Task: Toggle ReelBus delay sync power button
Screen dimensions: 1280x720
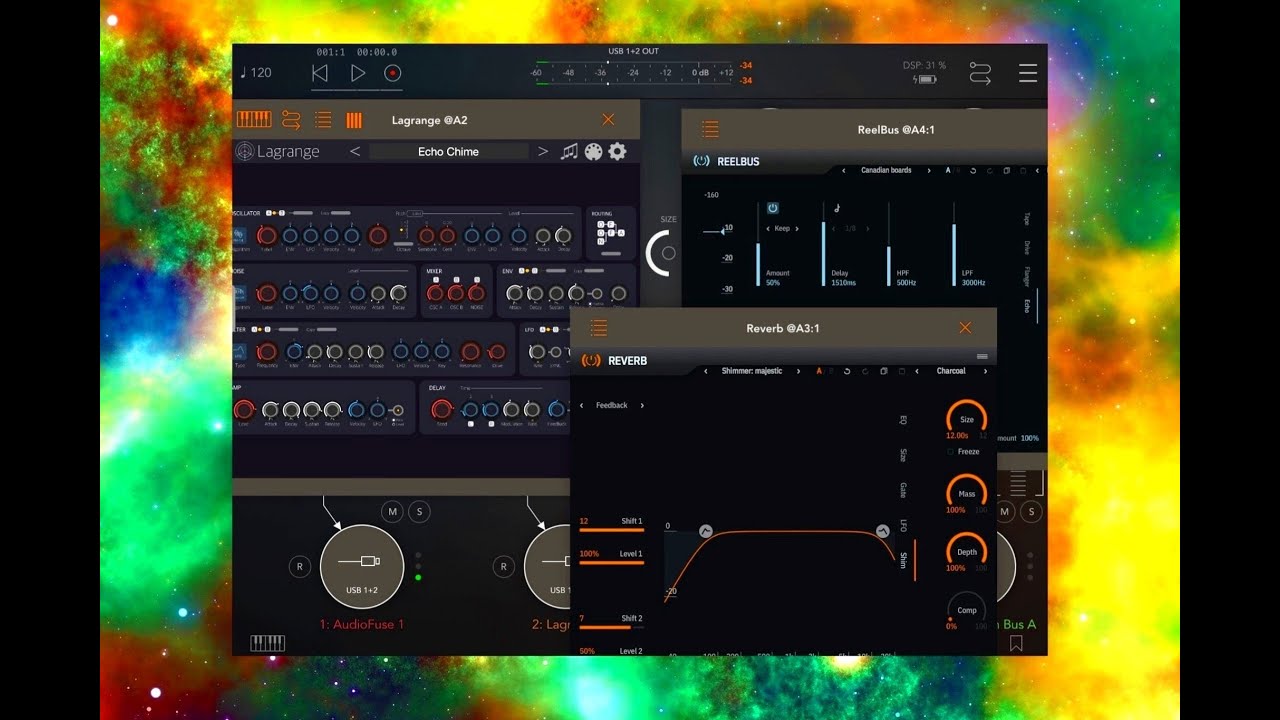Action: pos(773,208)
